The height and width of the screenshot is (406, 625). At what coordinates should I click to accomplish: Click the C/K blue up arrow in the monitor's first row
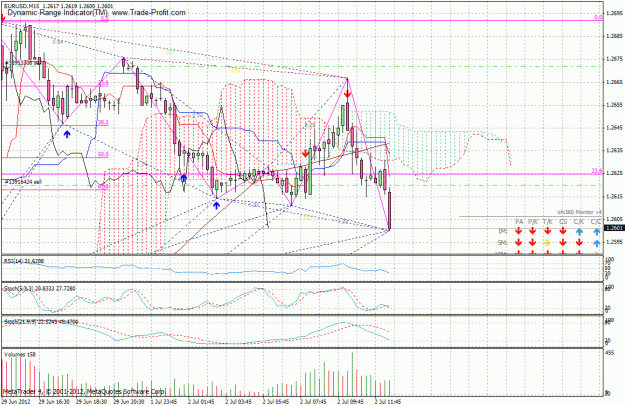(579, 231)
